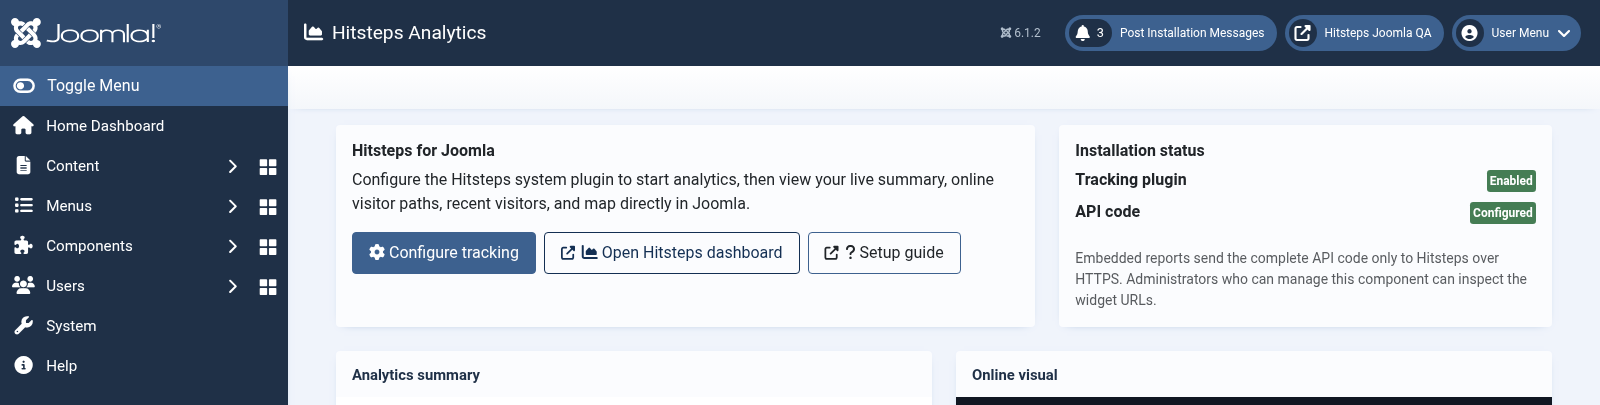Click the user avatar icon
This screenshot has height=405, width=1600.
pos(1469,33)
